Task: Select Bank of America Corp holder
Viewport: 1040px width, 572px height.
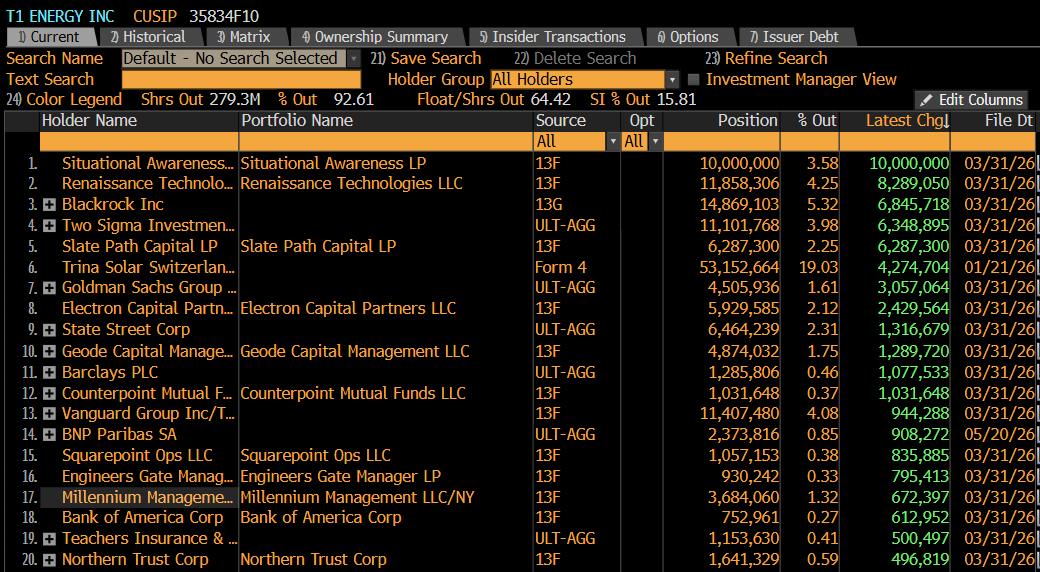Action: click(143, 518)
